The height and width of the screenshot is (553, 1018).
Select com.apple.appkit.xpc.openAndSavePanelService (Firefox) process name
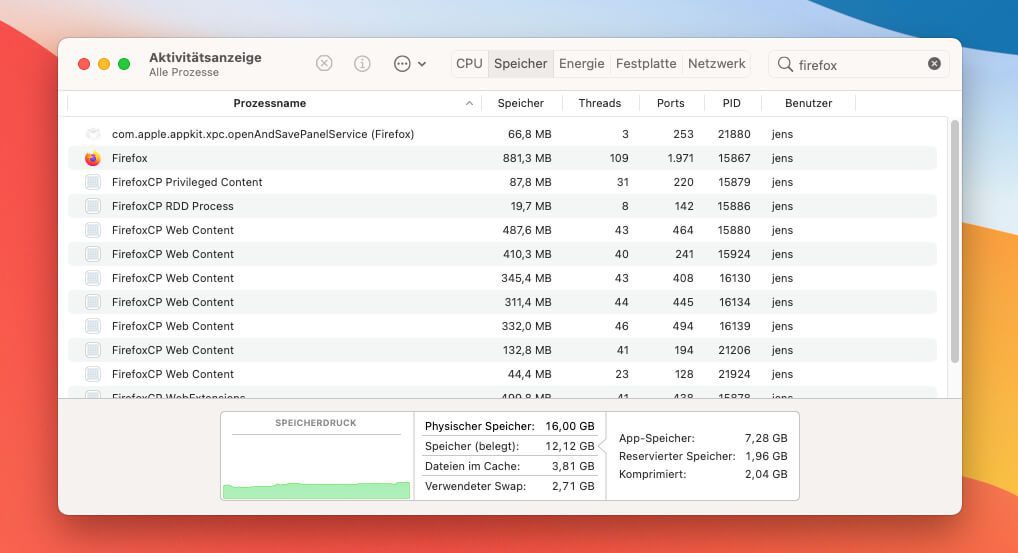263,134
